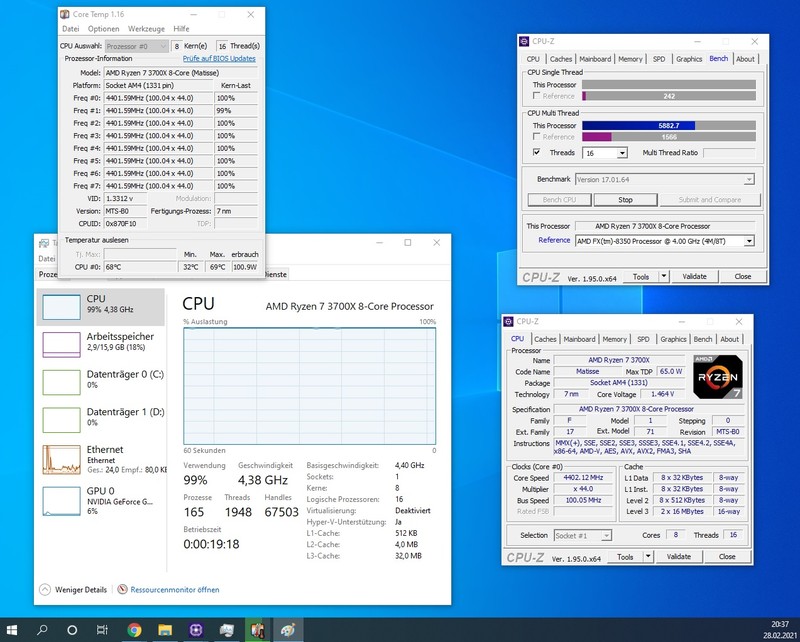
Task: Select the Ethernet graph in Task Manager
Action: point(60,457)
